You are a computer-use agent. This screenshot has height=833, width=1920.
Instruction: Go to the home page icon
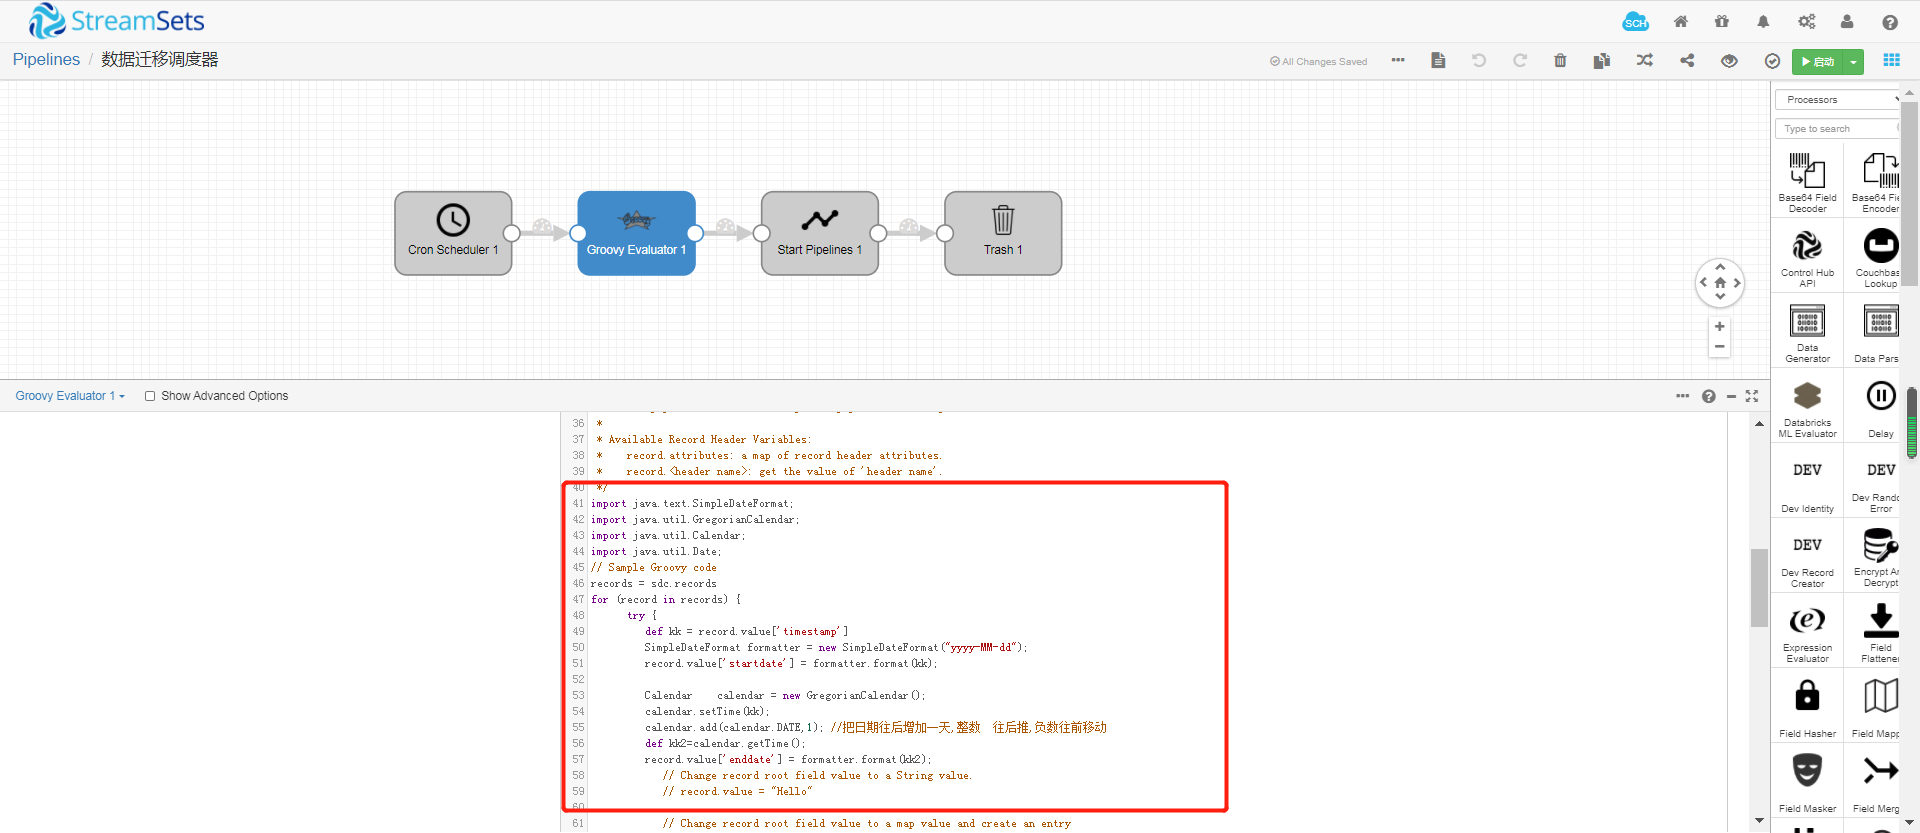coord(1681,22)
